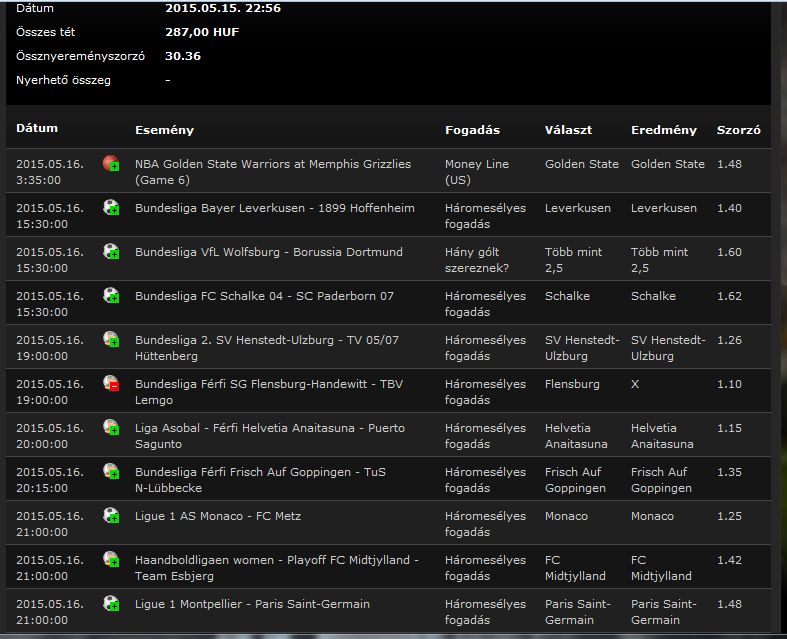Select Bundesliga Bayer Leverkusen - 1899 Hoffenheim event
This screenshot has height=639, width=787.
pos(275,208)
